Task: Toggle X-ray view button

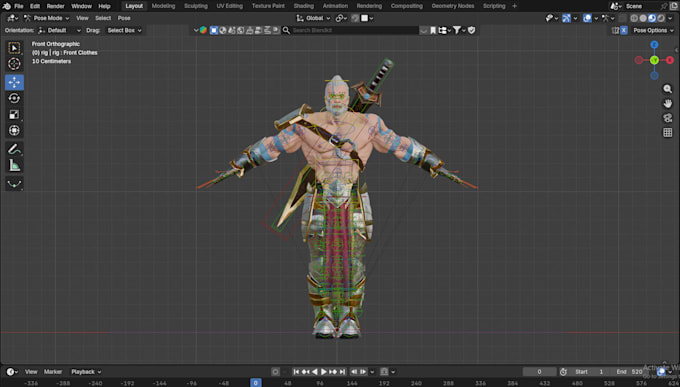Action: 623,18
